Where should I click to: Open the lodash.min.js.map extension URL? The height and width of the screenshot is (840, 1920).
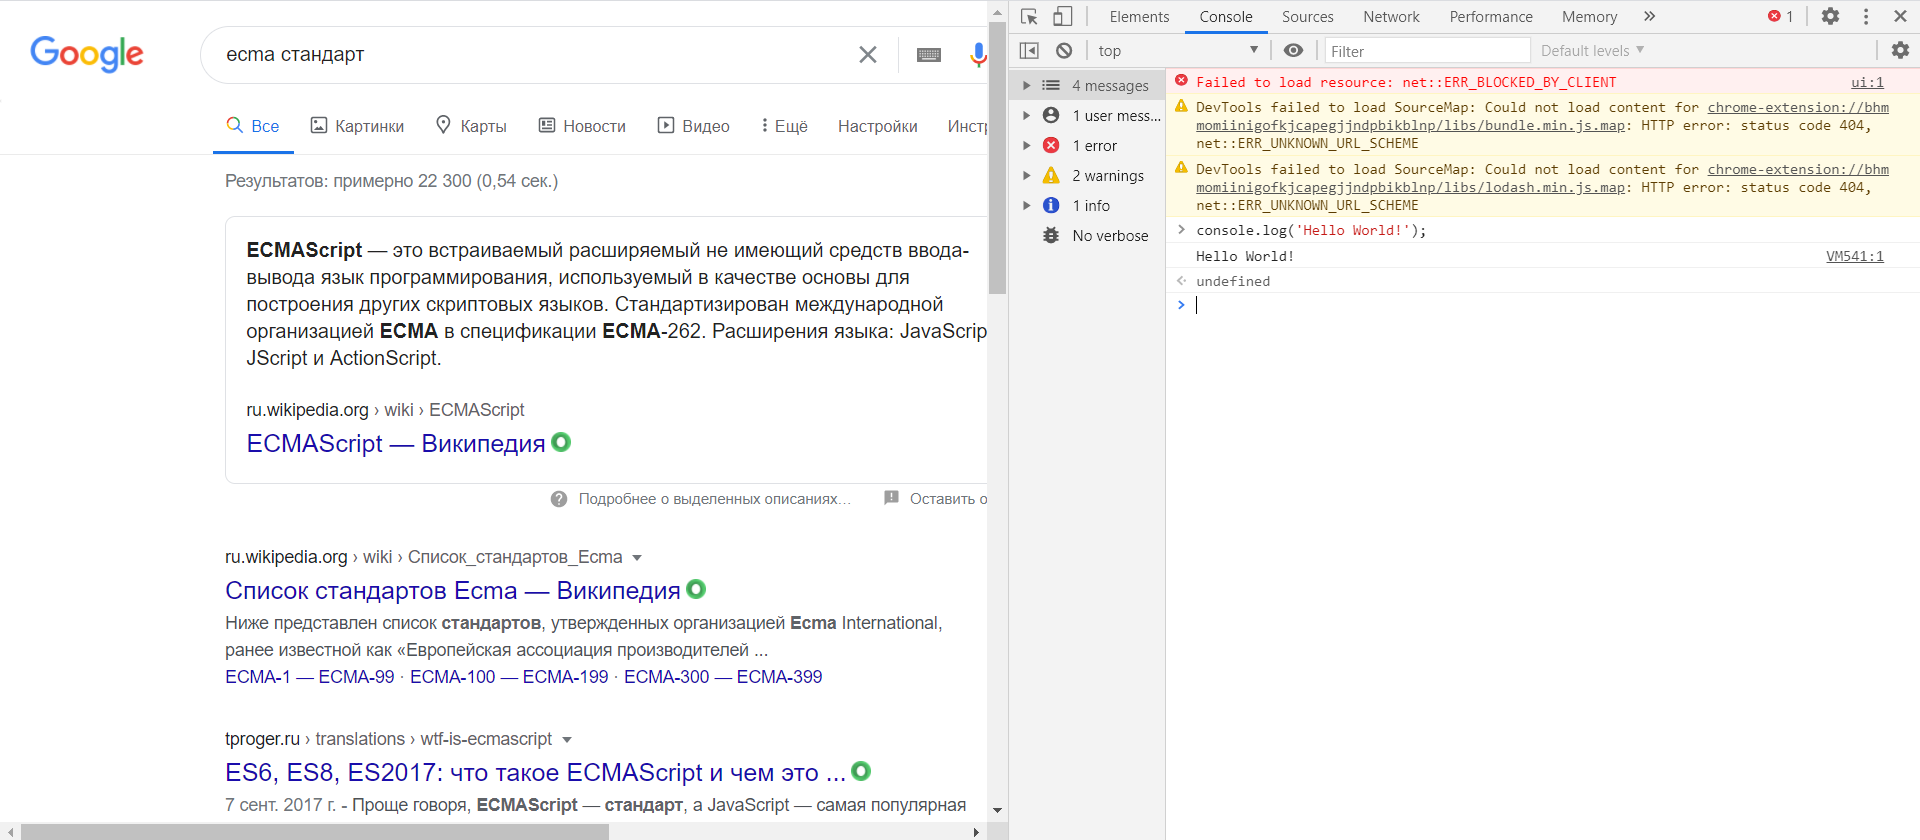1543,178
